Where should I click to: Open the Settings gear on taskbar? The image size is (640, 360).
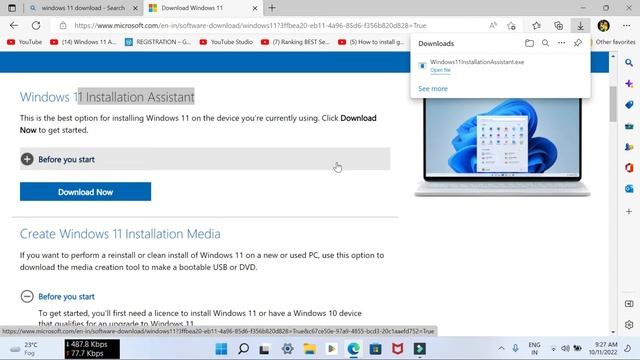tap(288, 349)
